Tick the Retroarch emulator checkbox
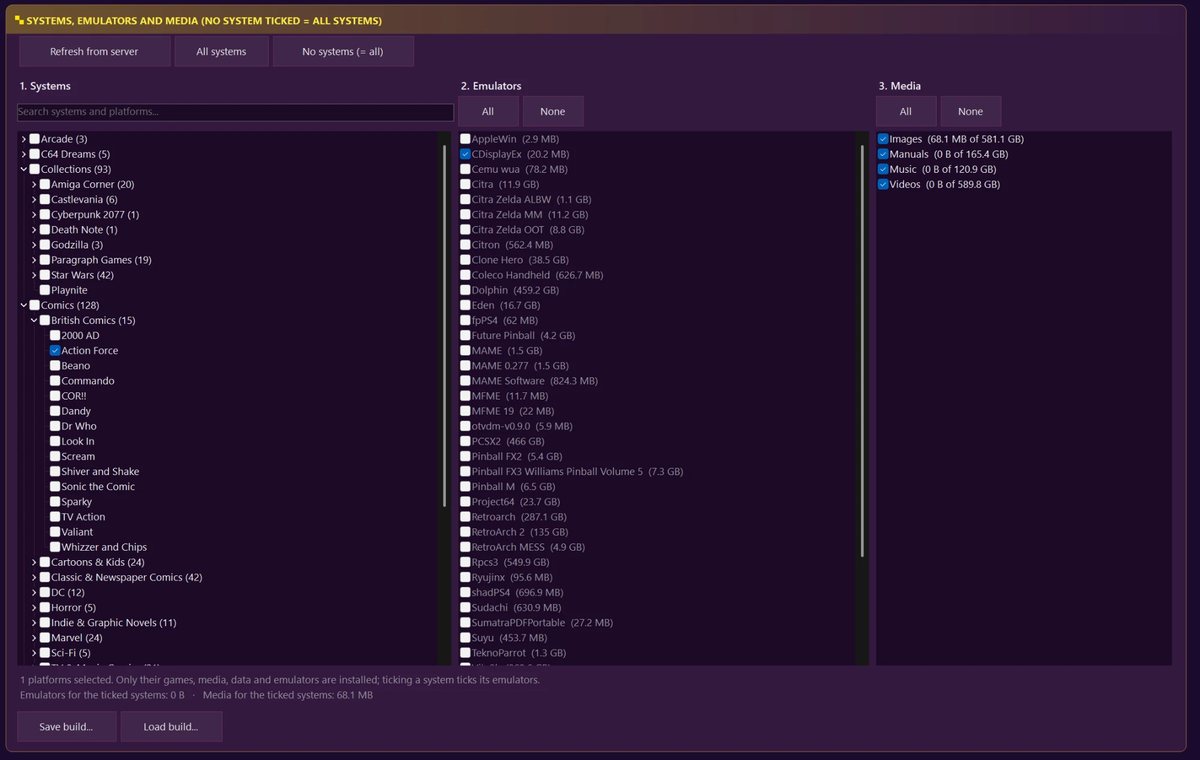1200x760 pixels. [465, 517]
